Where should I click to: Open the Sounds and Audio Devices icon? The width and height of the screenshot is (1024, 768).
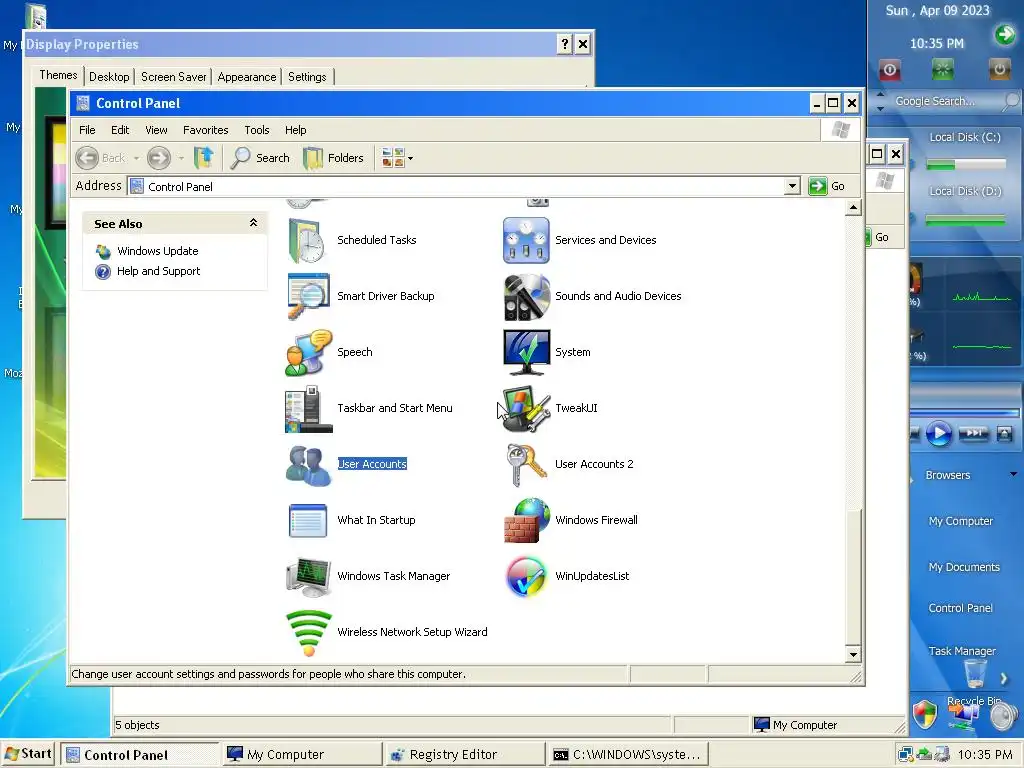tap(526, 296)
